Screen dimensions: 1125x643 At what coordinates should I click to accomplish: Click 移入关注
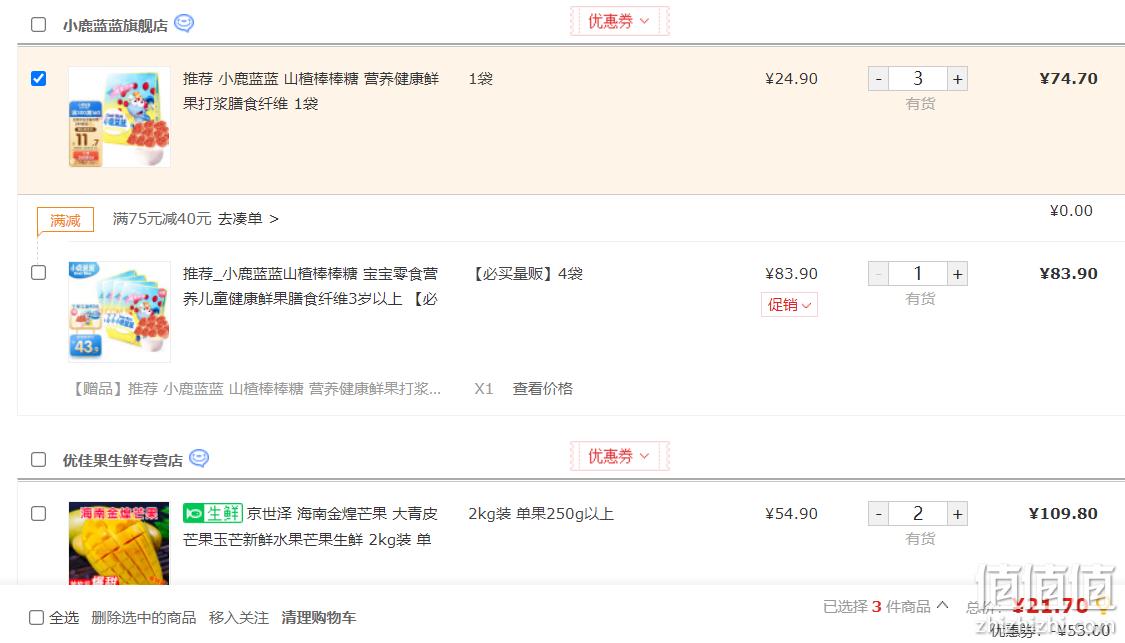(x=239, y=617)
